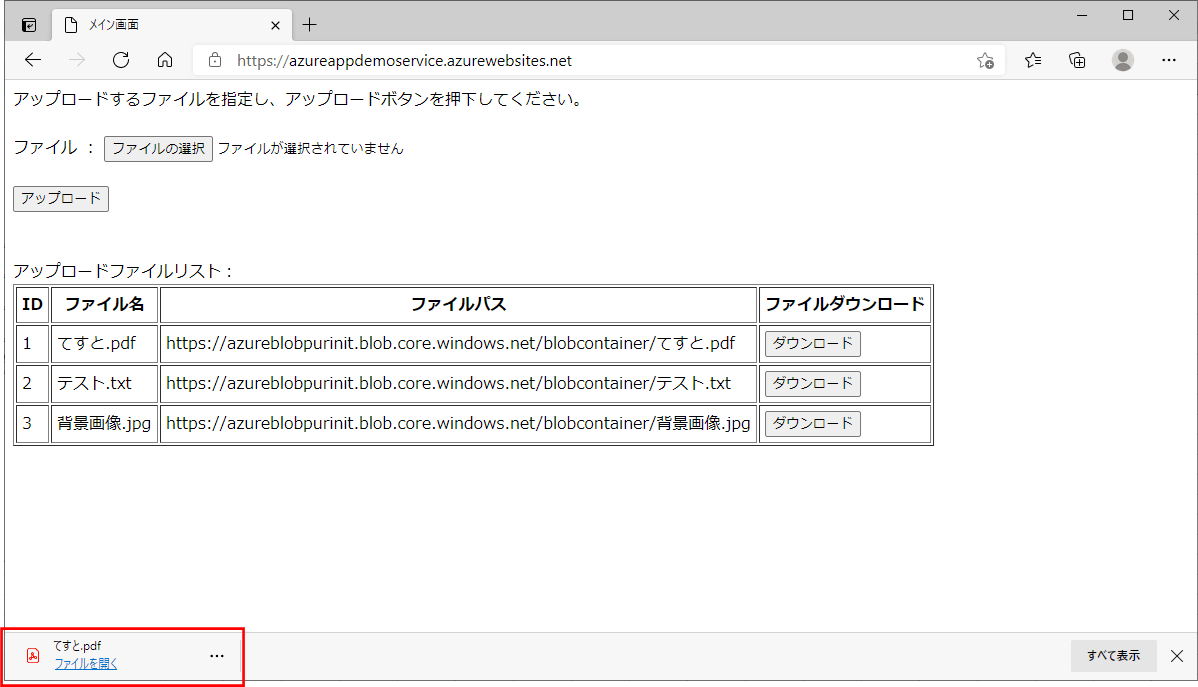Open the Favorites list icon
The height and width of the screenshot is (687, 1198).
1033,60
